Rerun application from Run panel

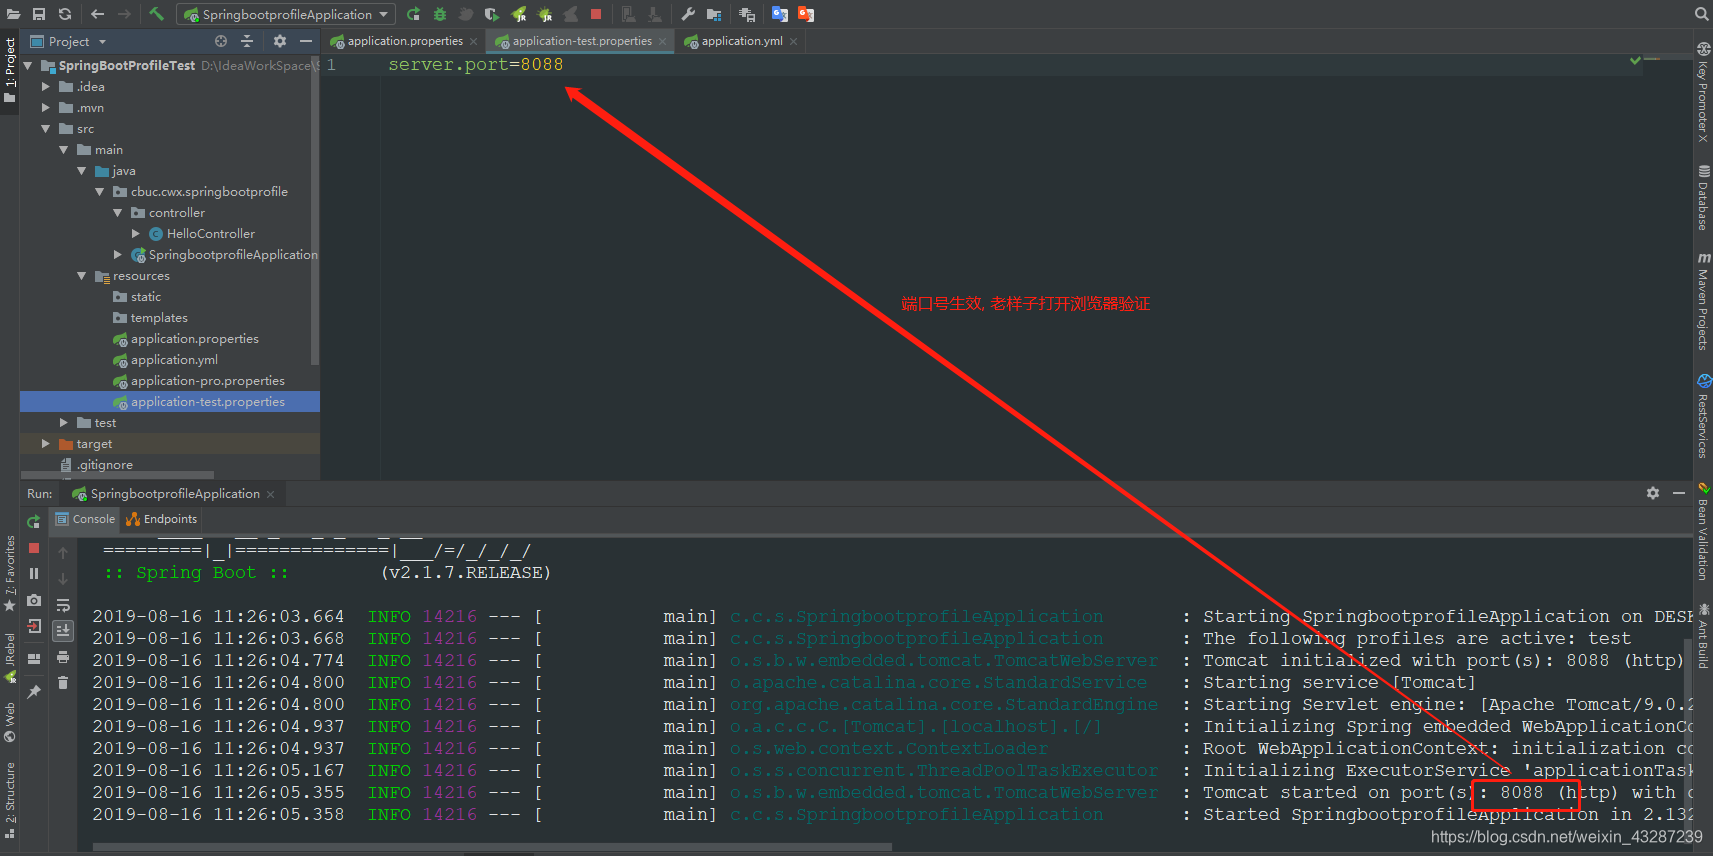point(33,522)
